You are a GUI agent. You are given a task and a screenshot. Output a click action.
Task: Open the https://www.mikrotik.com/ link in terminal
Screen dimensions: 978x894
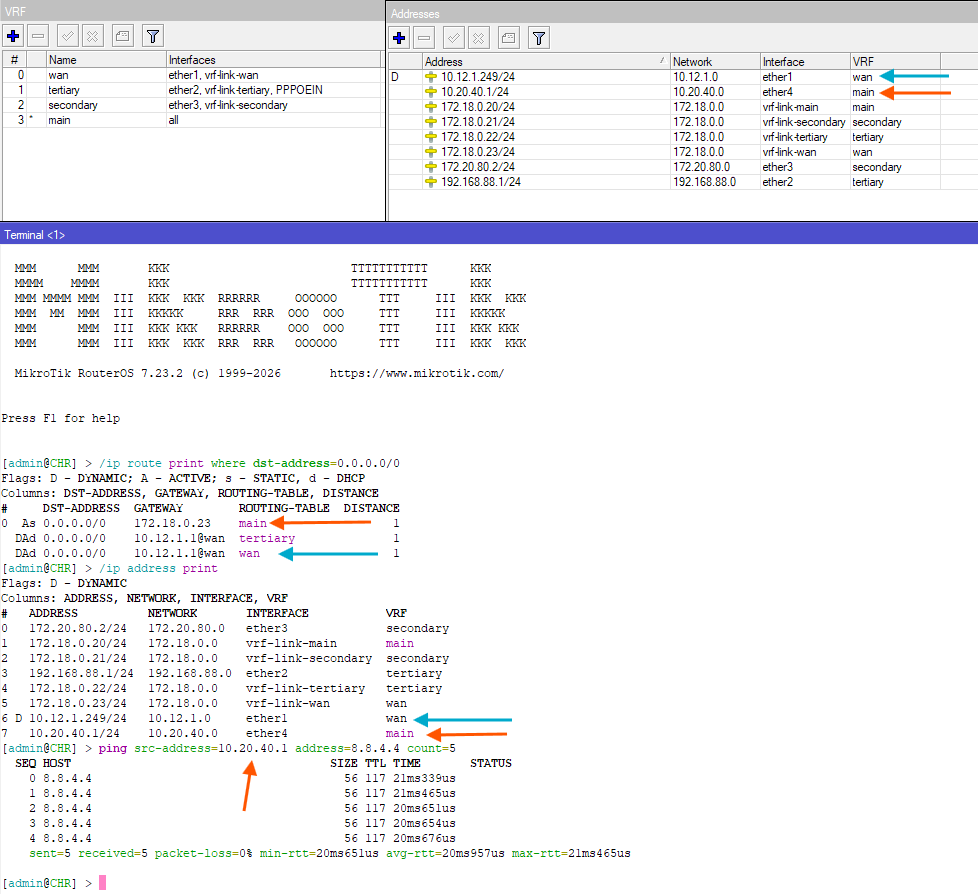417,373
